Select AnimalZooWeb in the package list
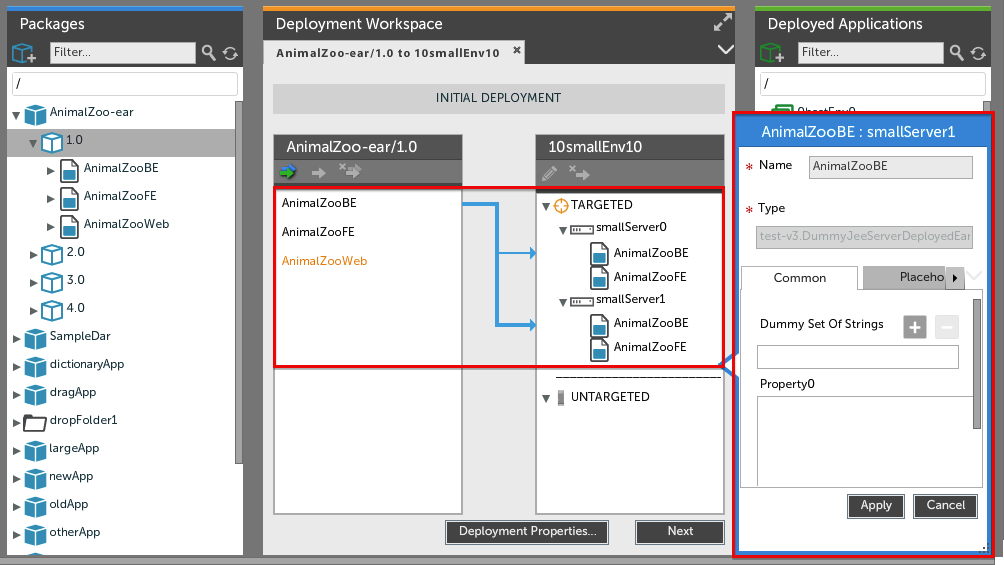The height and width of the screenshot is (565, 1004). pos(325,261)
